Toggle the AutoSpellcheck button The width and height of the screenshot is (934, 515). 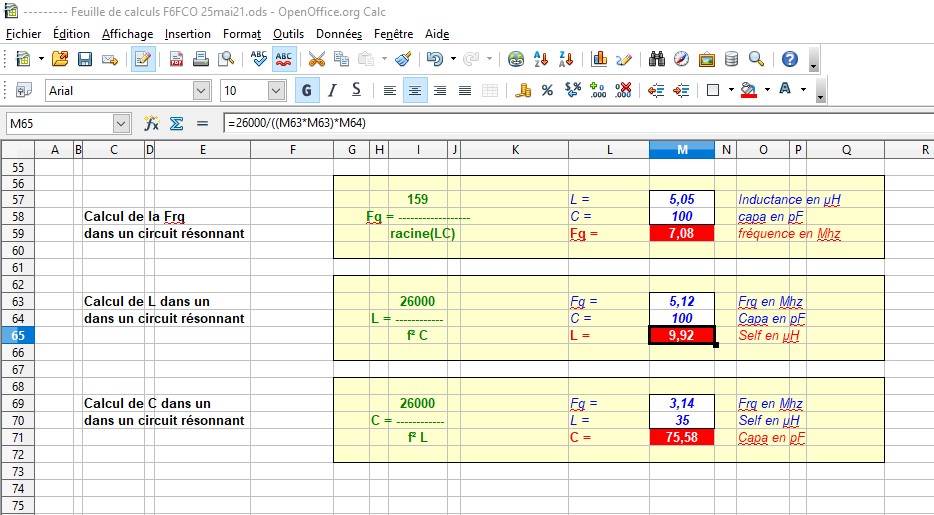[x=284, y=59]
